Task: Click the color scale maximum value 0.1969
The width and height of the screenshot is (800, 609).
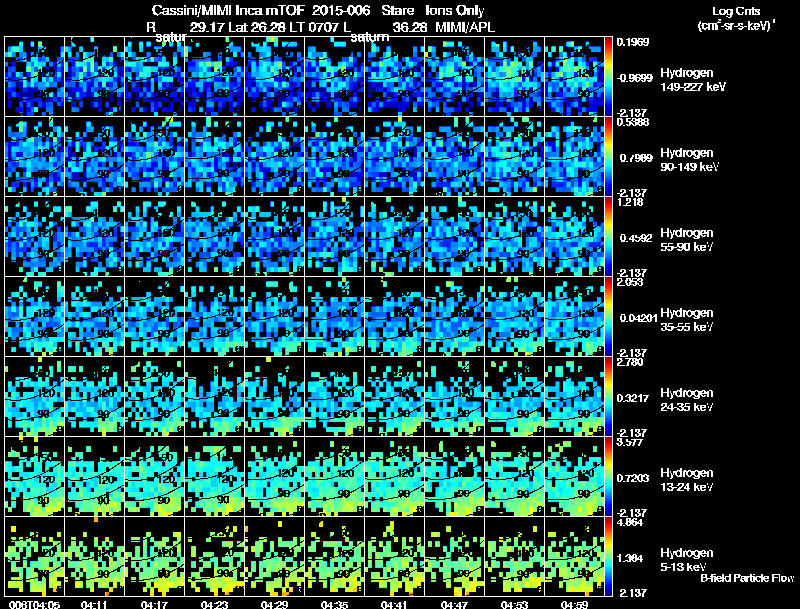Action: pyautogui.click(x=633, y=42)
